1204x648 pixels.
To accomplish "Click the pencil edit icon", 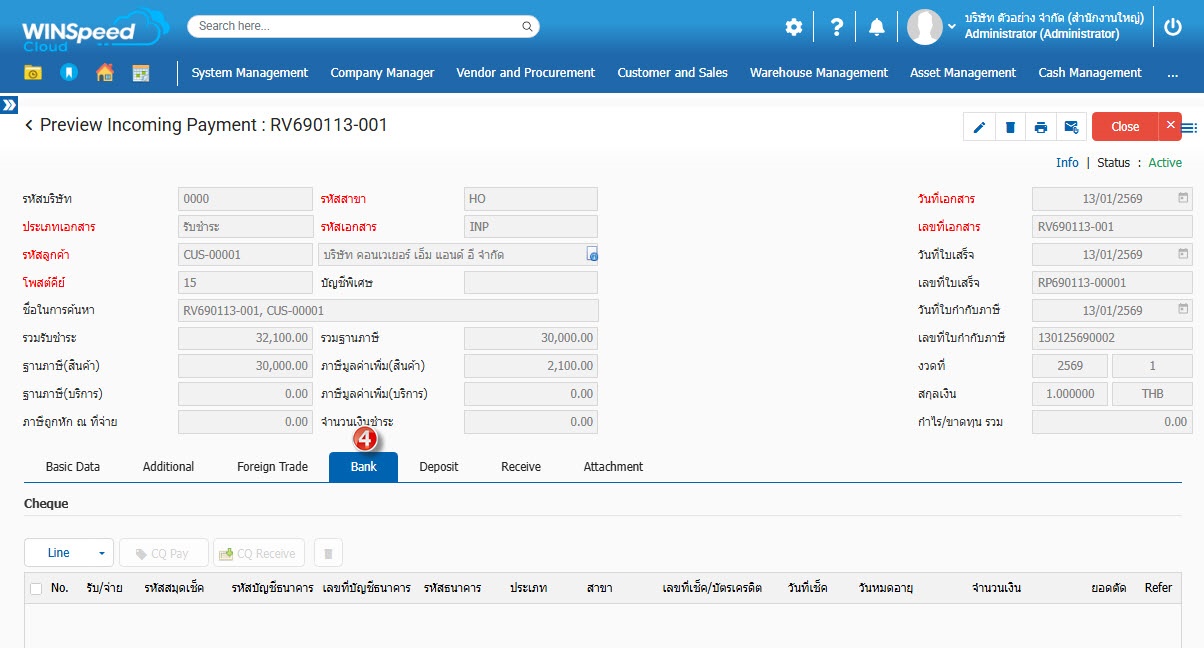I will click(x=979, y=127).
